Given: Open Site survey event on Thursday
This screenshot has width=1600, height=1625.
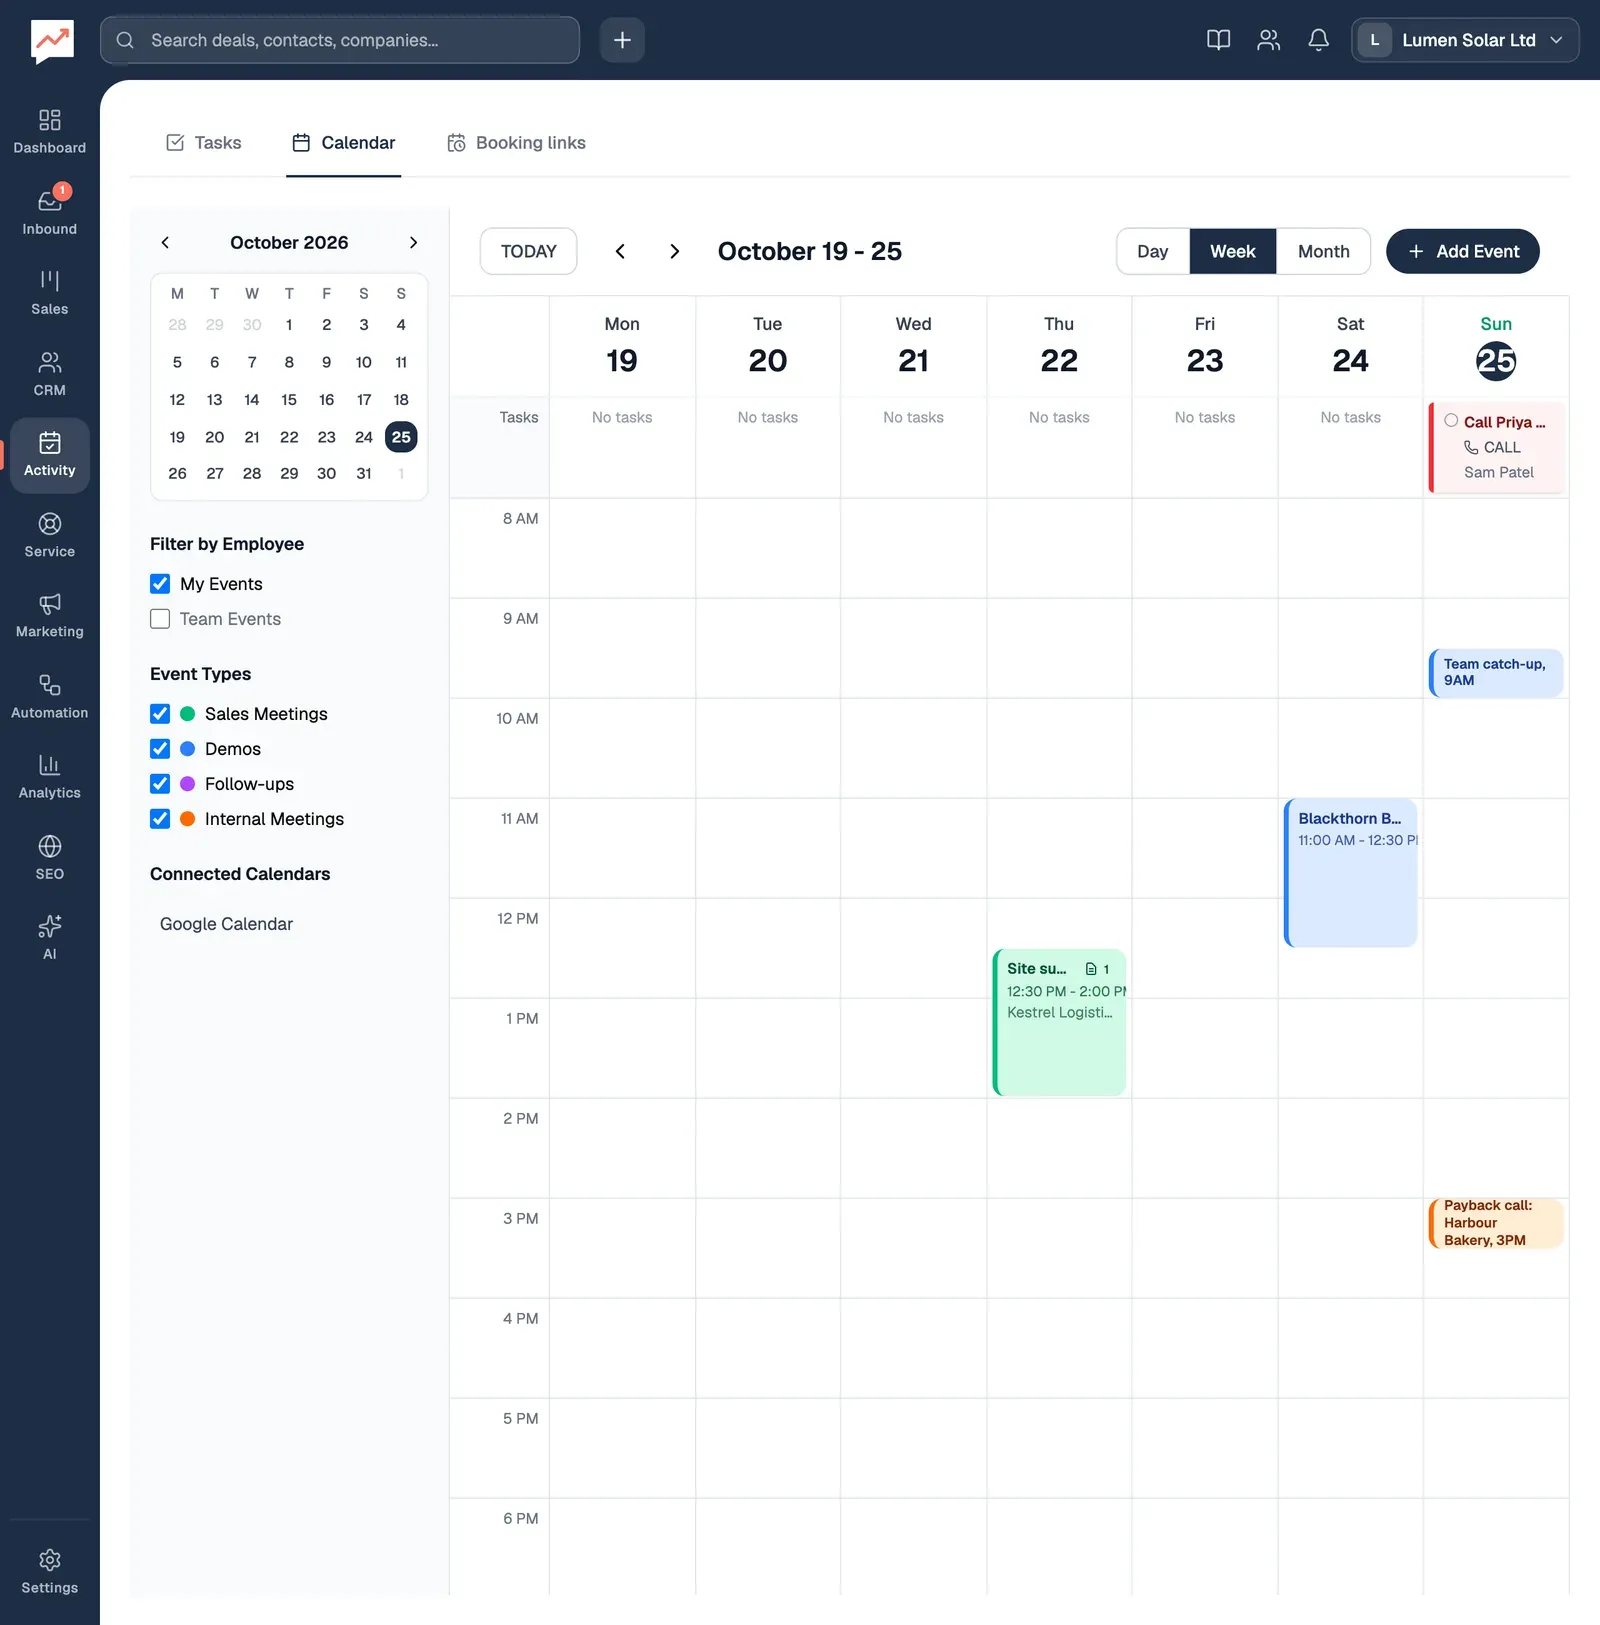Looking at the screenshot, I should (x=1059, y=1022).
